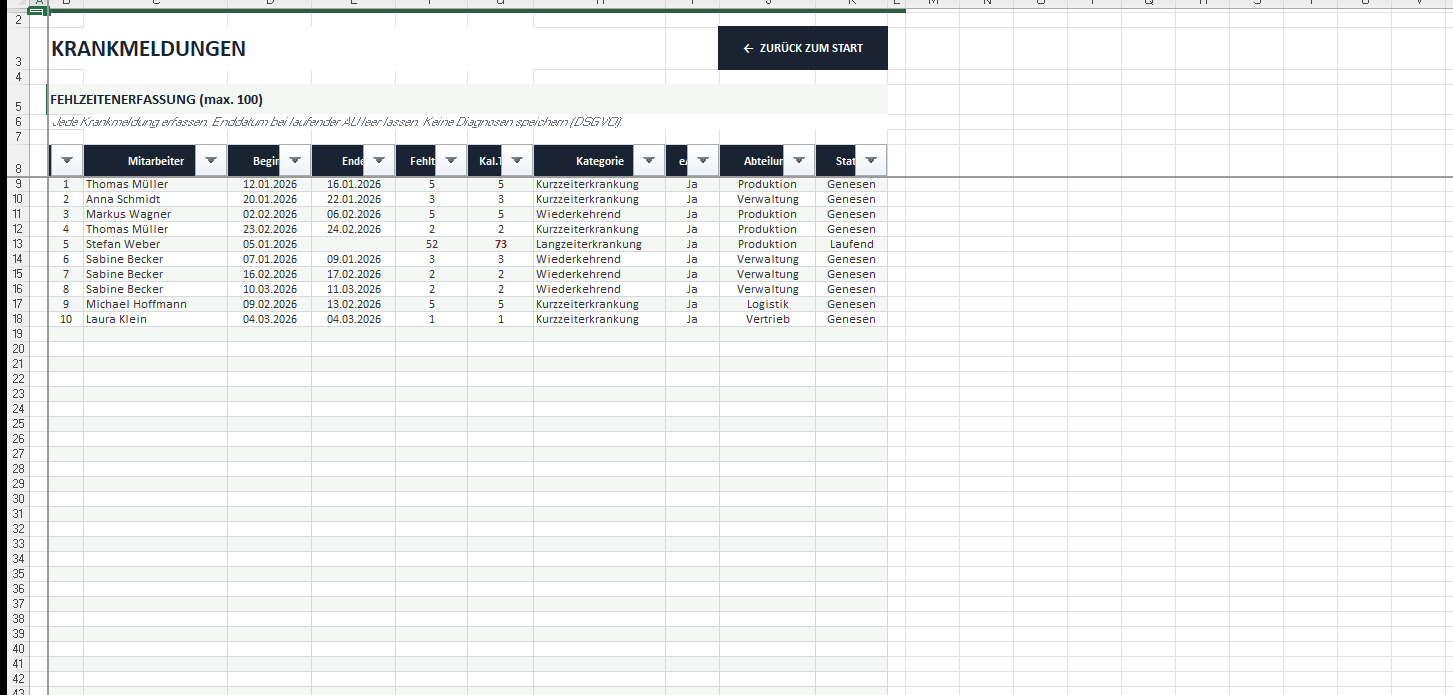Open the eAU column filter dropdown

coord(702,161)
